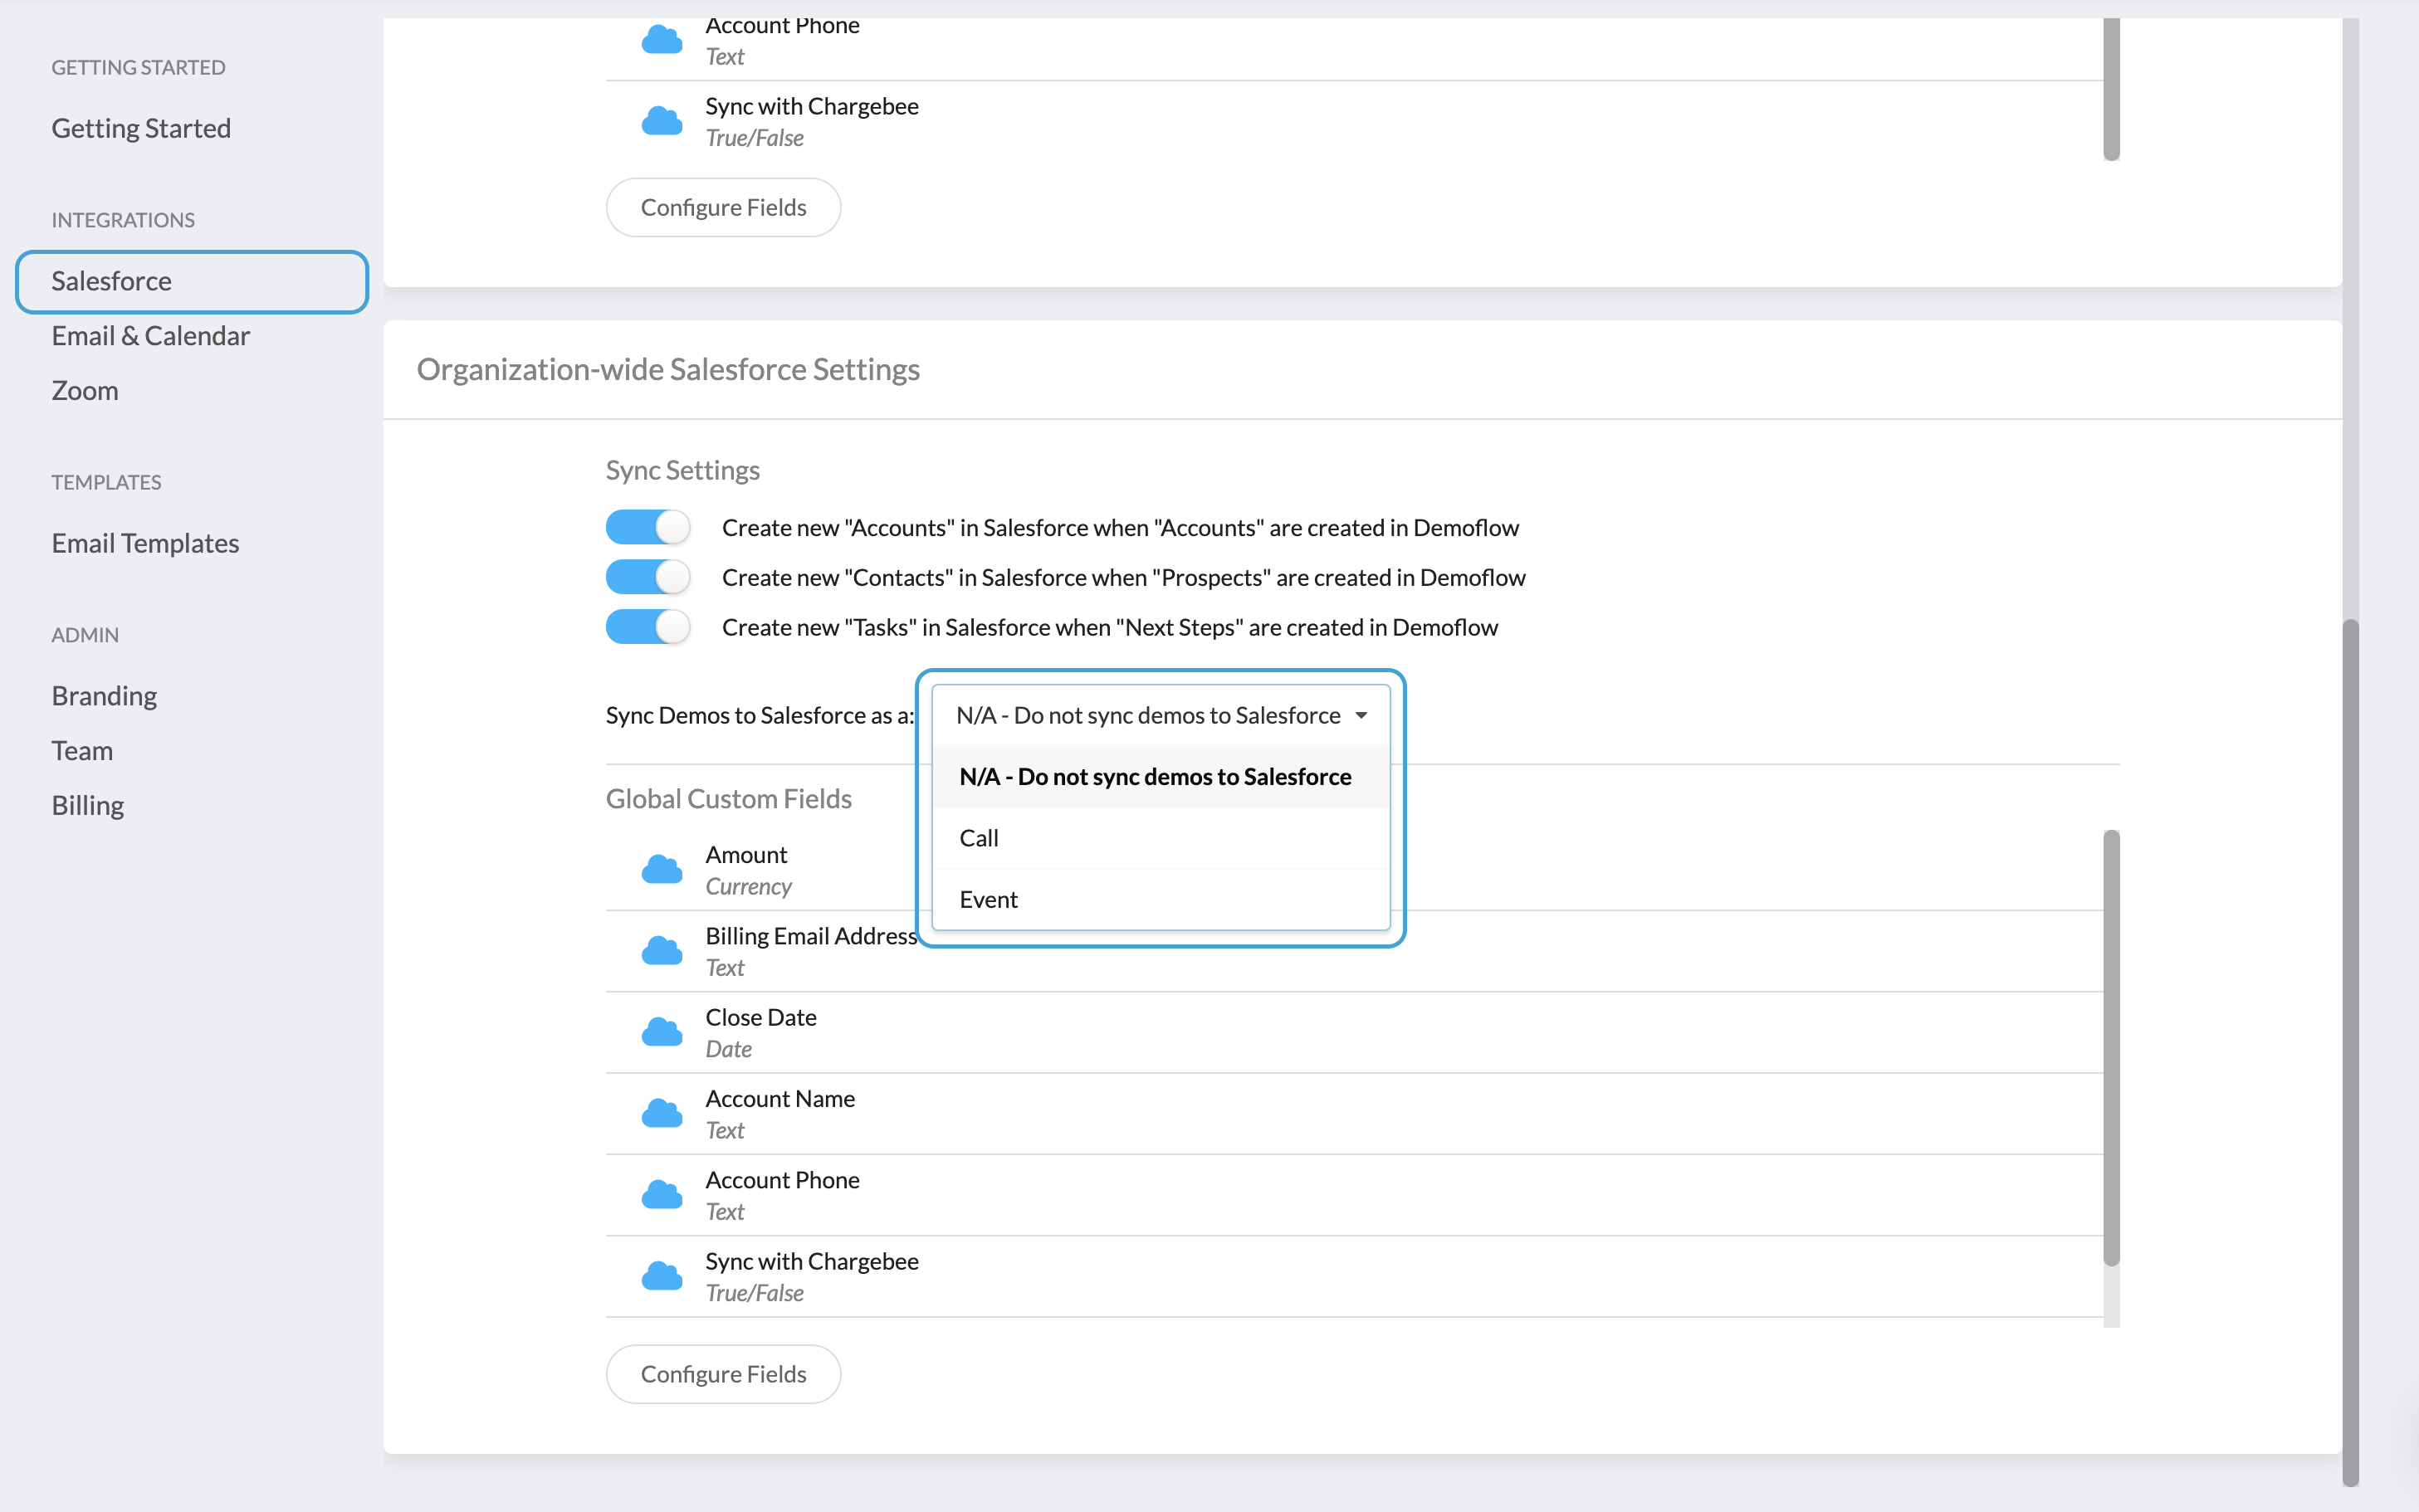Screen dimensions: 2419x1512
Task: Click upper custom fields list scrollbar
Action: coord(2111,88)
